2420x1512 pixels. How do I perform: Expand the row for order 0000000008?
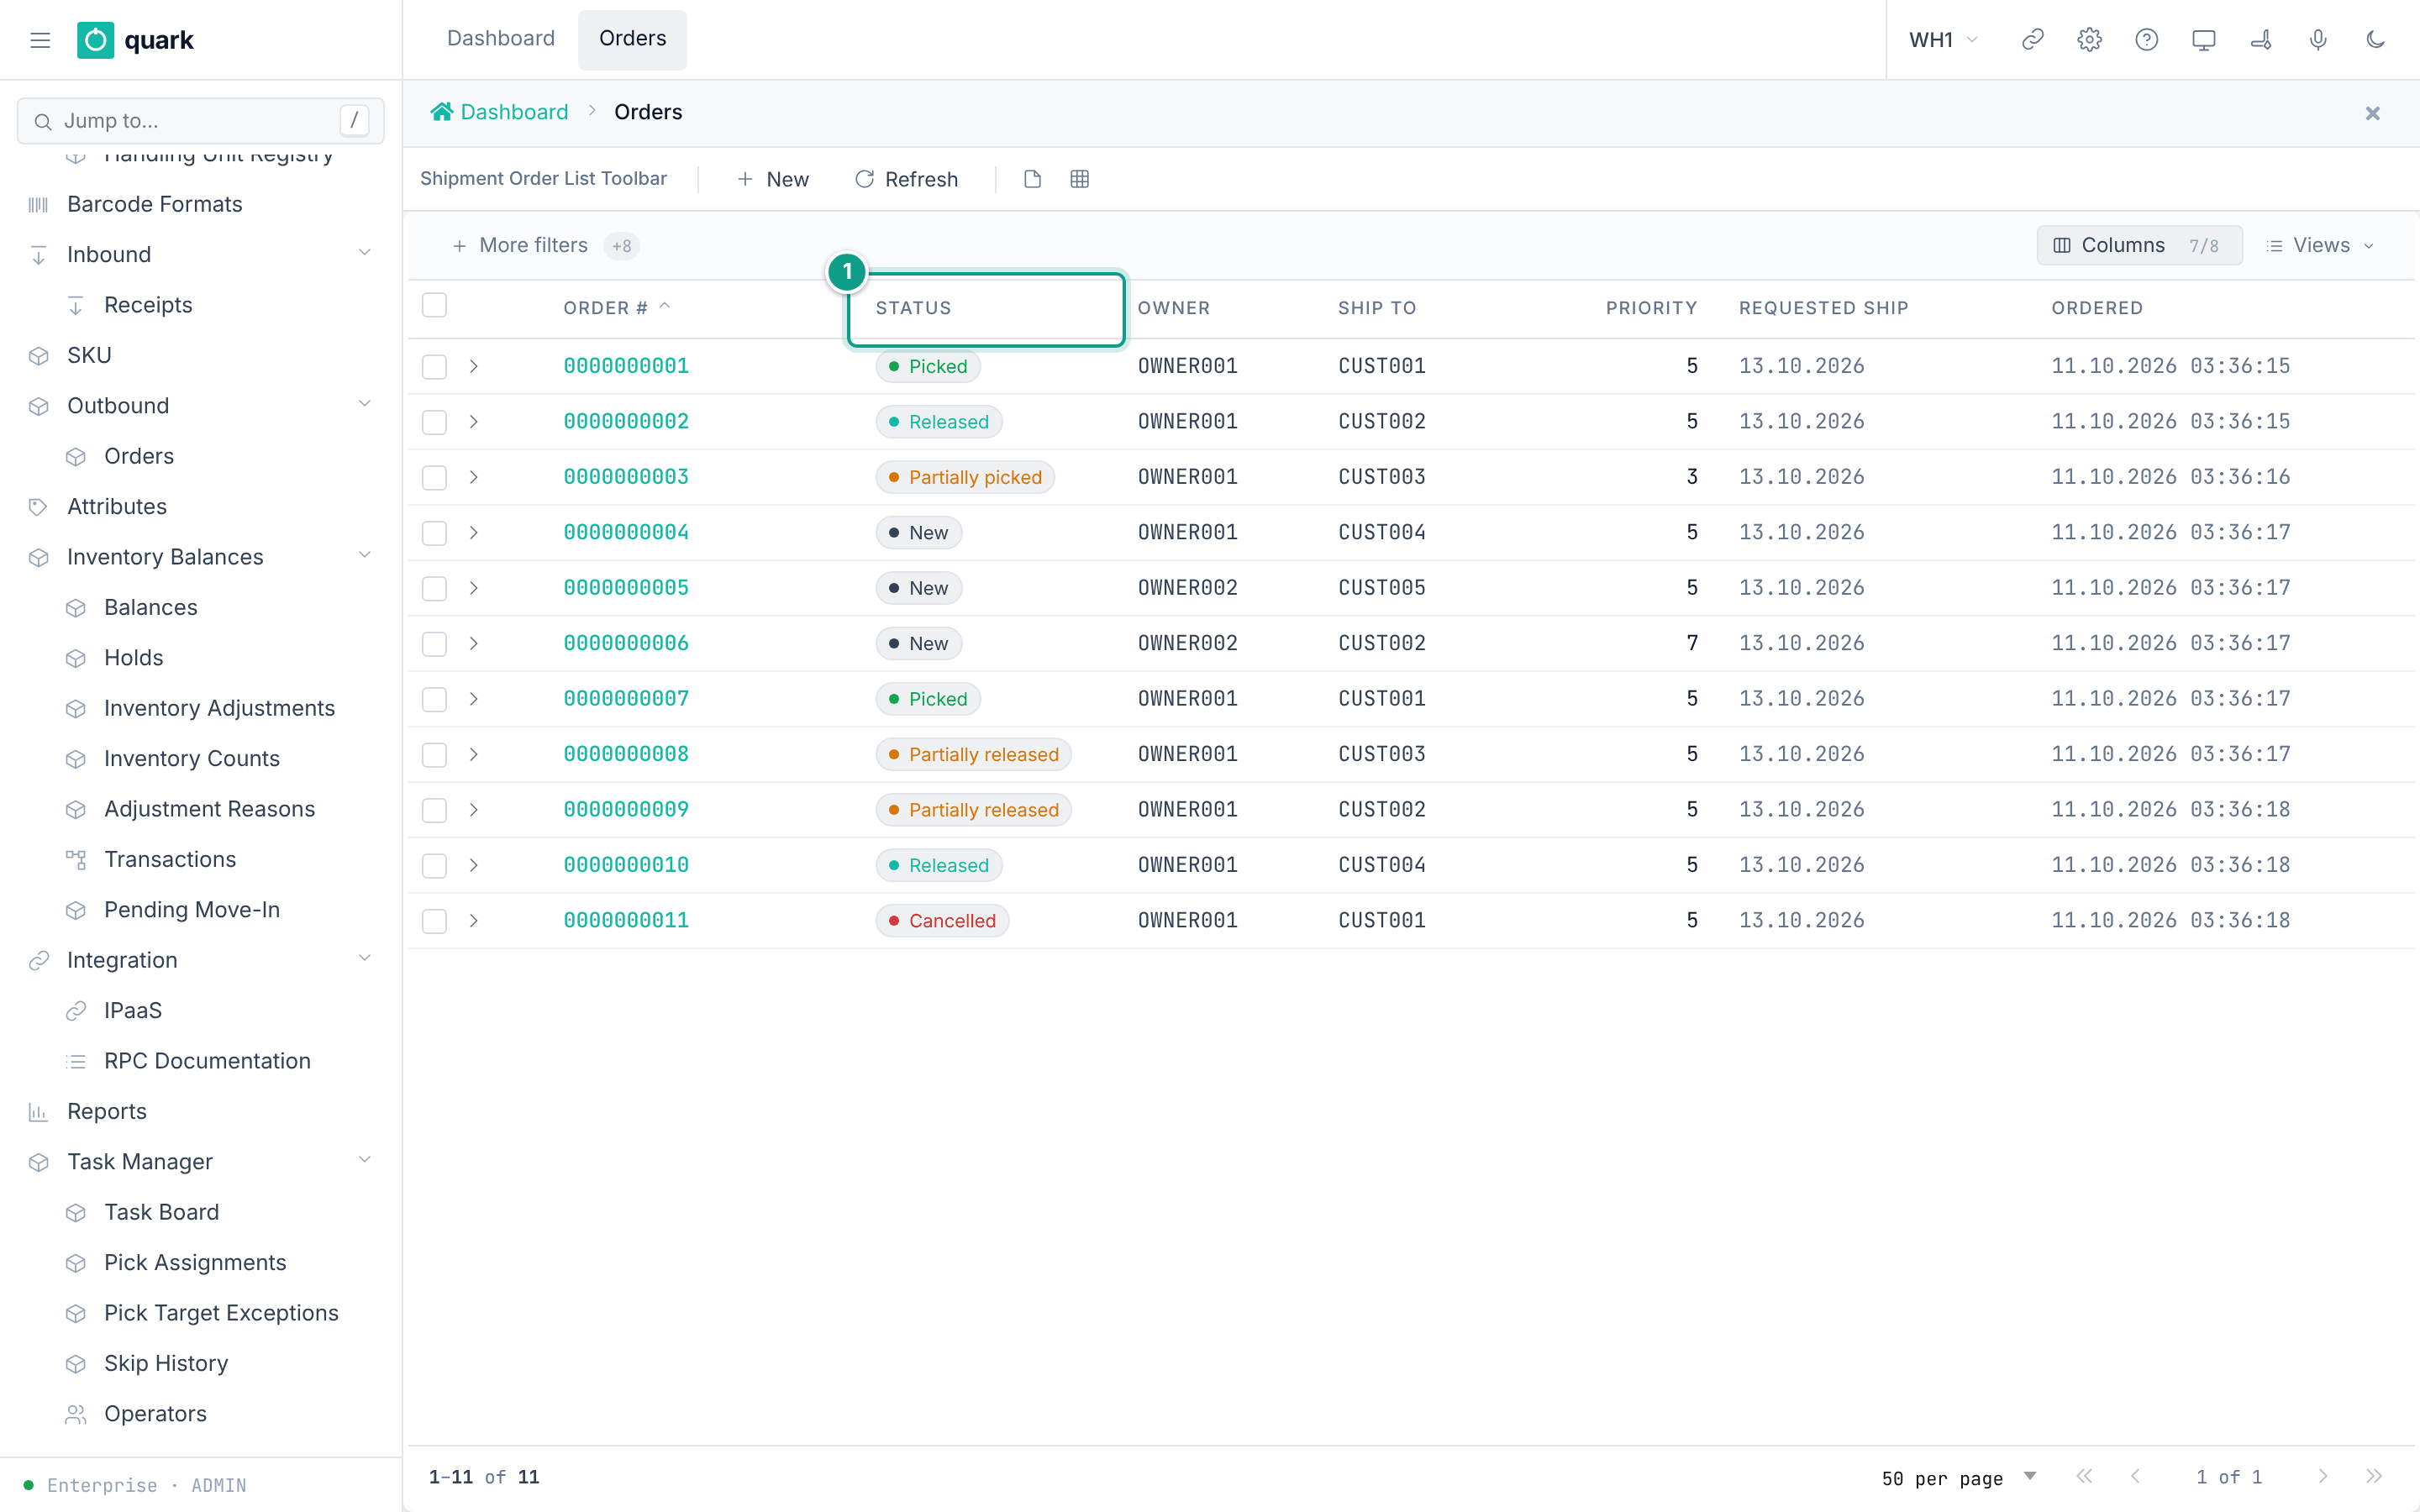click(x=474, y=754)
